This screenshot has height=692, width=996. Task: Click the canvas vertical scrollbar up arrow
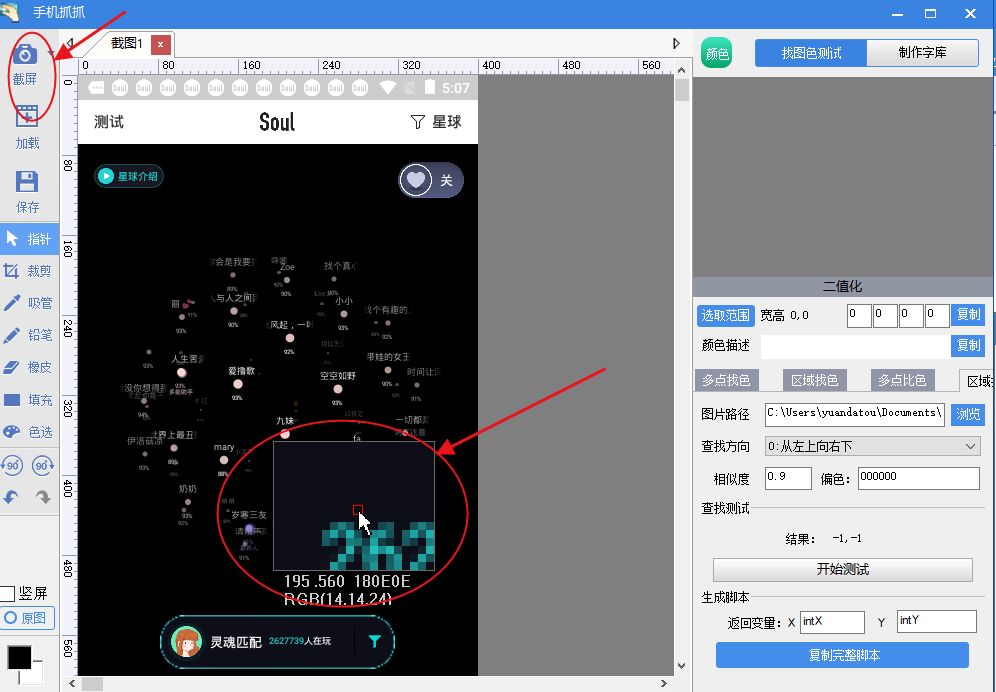[x=682, y=70]
